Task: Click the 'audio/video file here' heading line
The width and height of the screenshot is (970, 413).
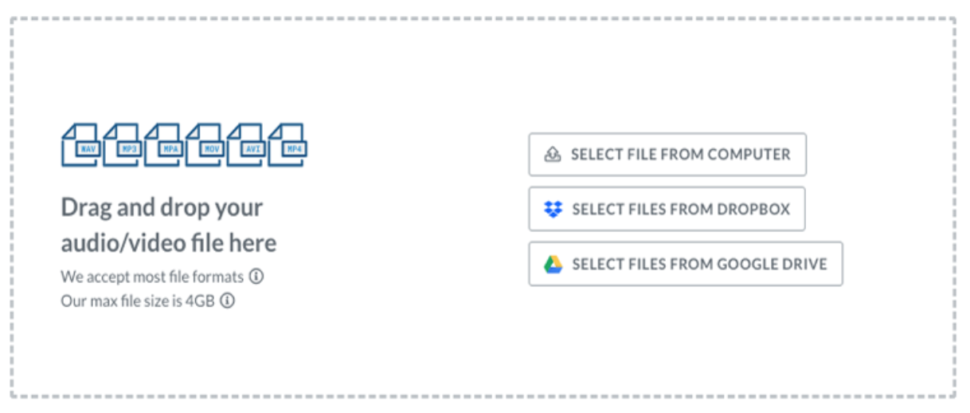Action: pos(169,244)
